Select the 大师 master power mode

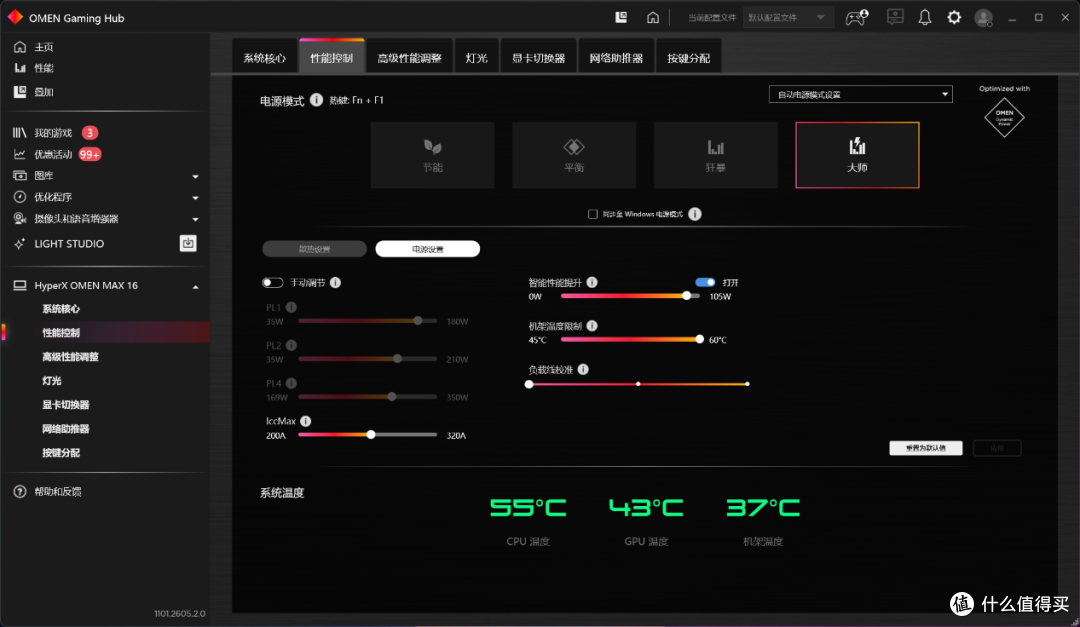tap(858, 155)
